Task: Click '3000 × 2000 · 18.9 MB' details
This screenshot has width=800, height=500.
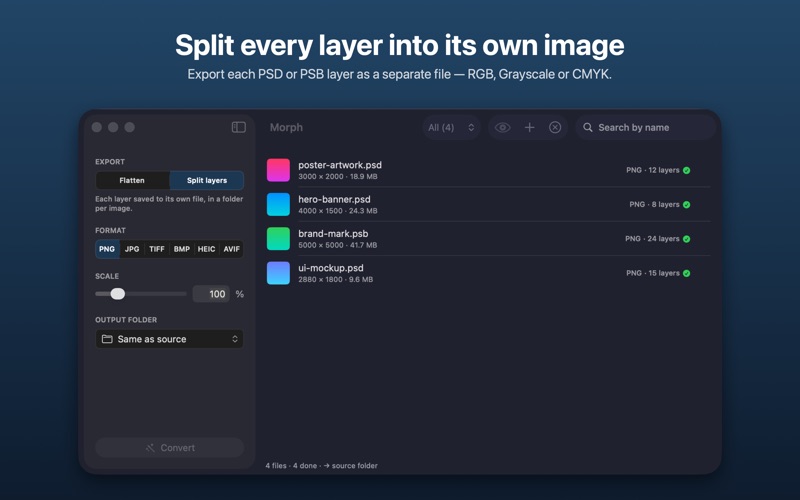Action: tap(338, 177)
